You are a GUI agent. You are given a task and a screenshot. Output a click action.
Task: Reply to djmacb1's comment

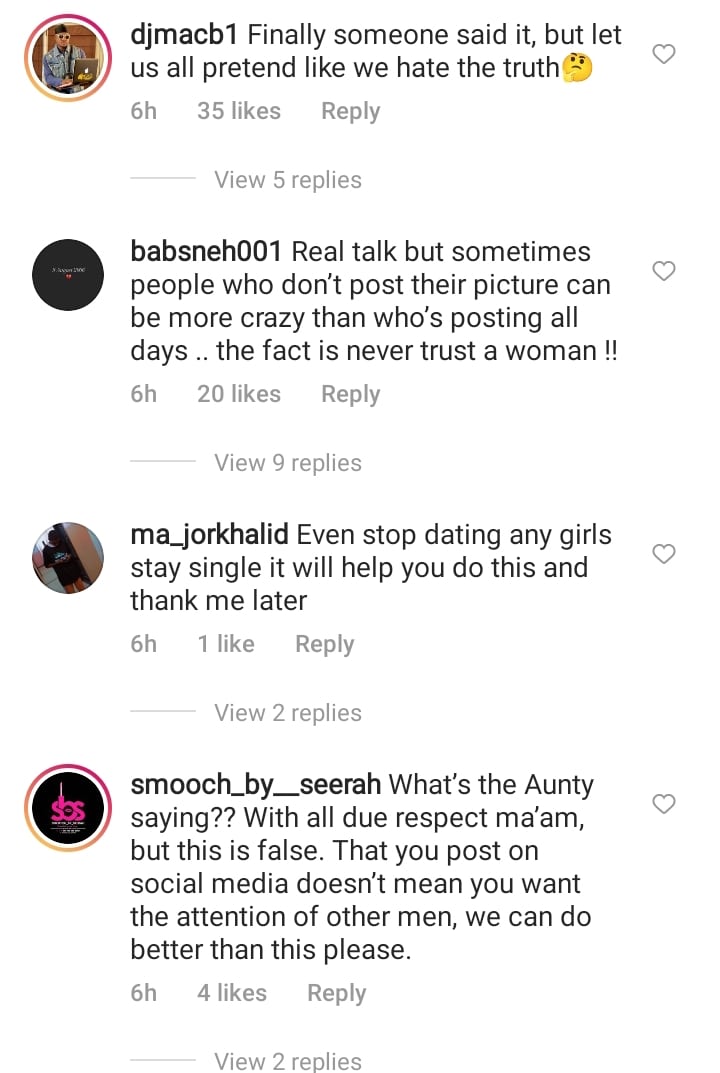click(x=350, y=111)
